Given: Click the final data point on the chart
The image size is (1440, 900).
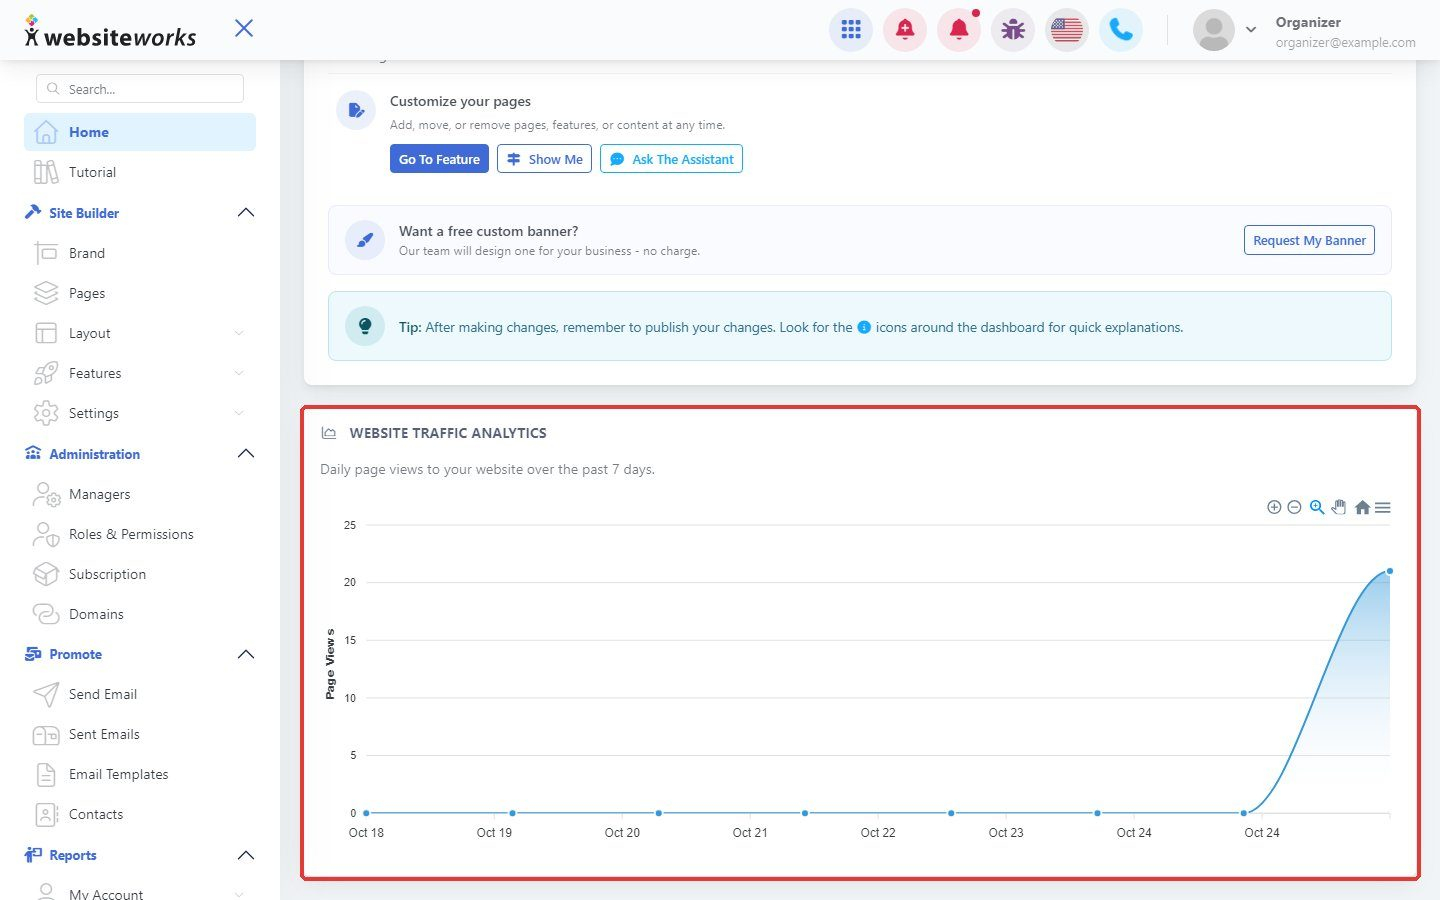Looking at the screenshot, I should pos(1390,571).
